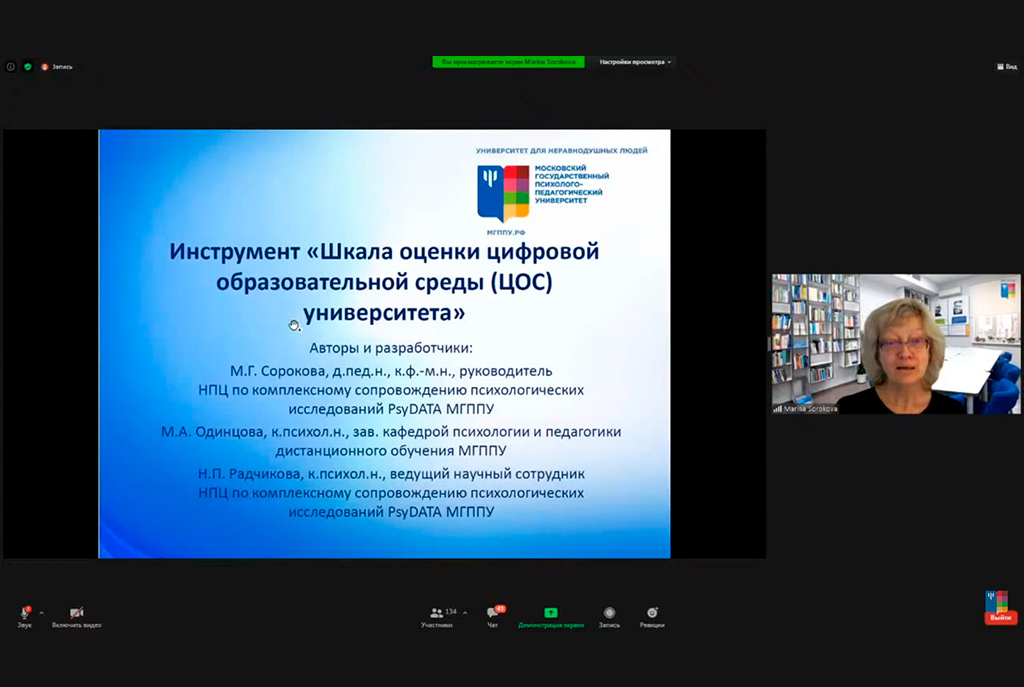Expand audio options arrow next to Звук
The height and width of the screenshot is (687, 1024).
click(41, 613)
